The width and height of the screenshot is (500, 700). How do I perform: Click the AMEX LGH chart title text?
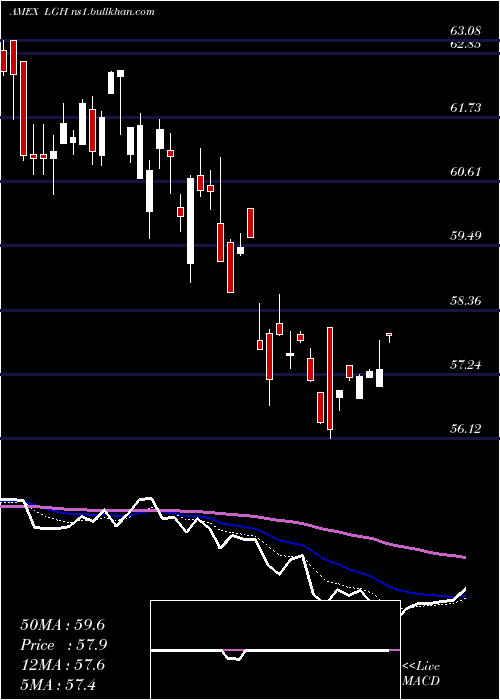pyautogui.click(x=82, y=12)
